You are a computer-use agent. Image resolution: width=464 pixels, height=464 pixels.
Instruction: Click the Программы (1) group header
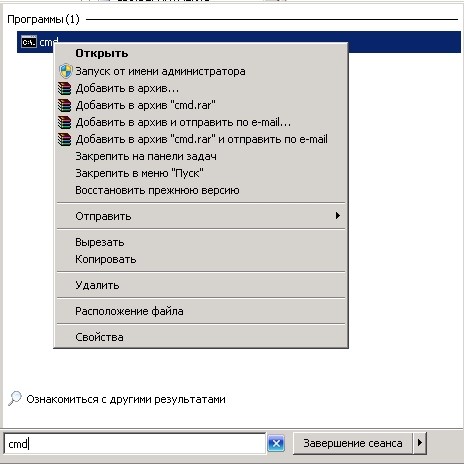43,19
